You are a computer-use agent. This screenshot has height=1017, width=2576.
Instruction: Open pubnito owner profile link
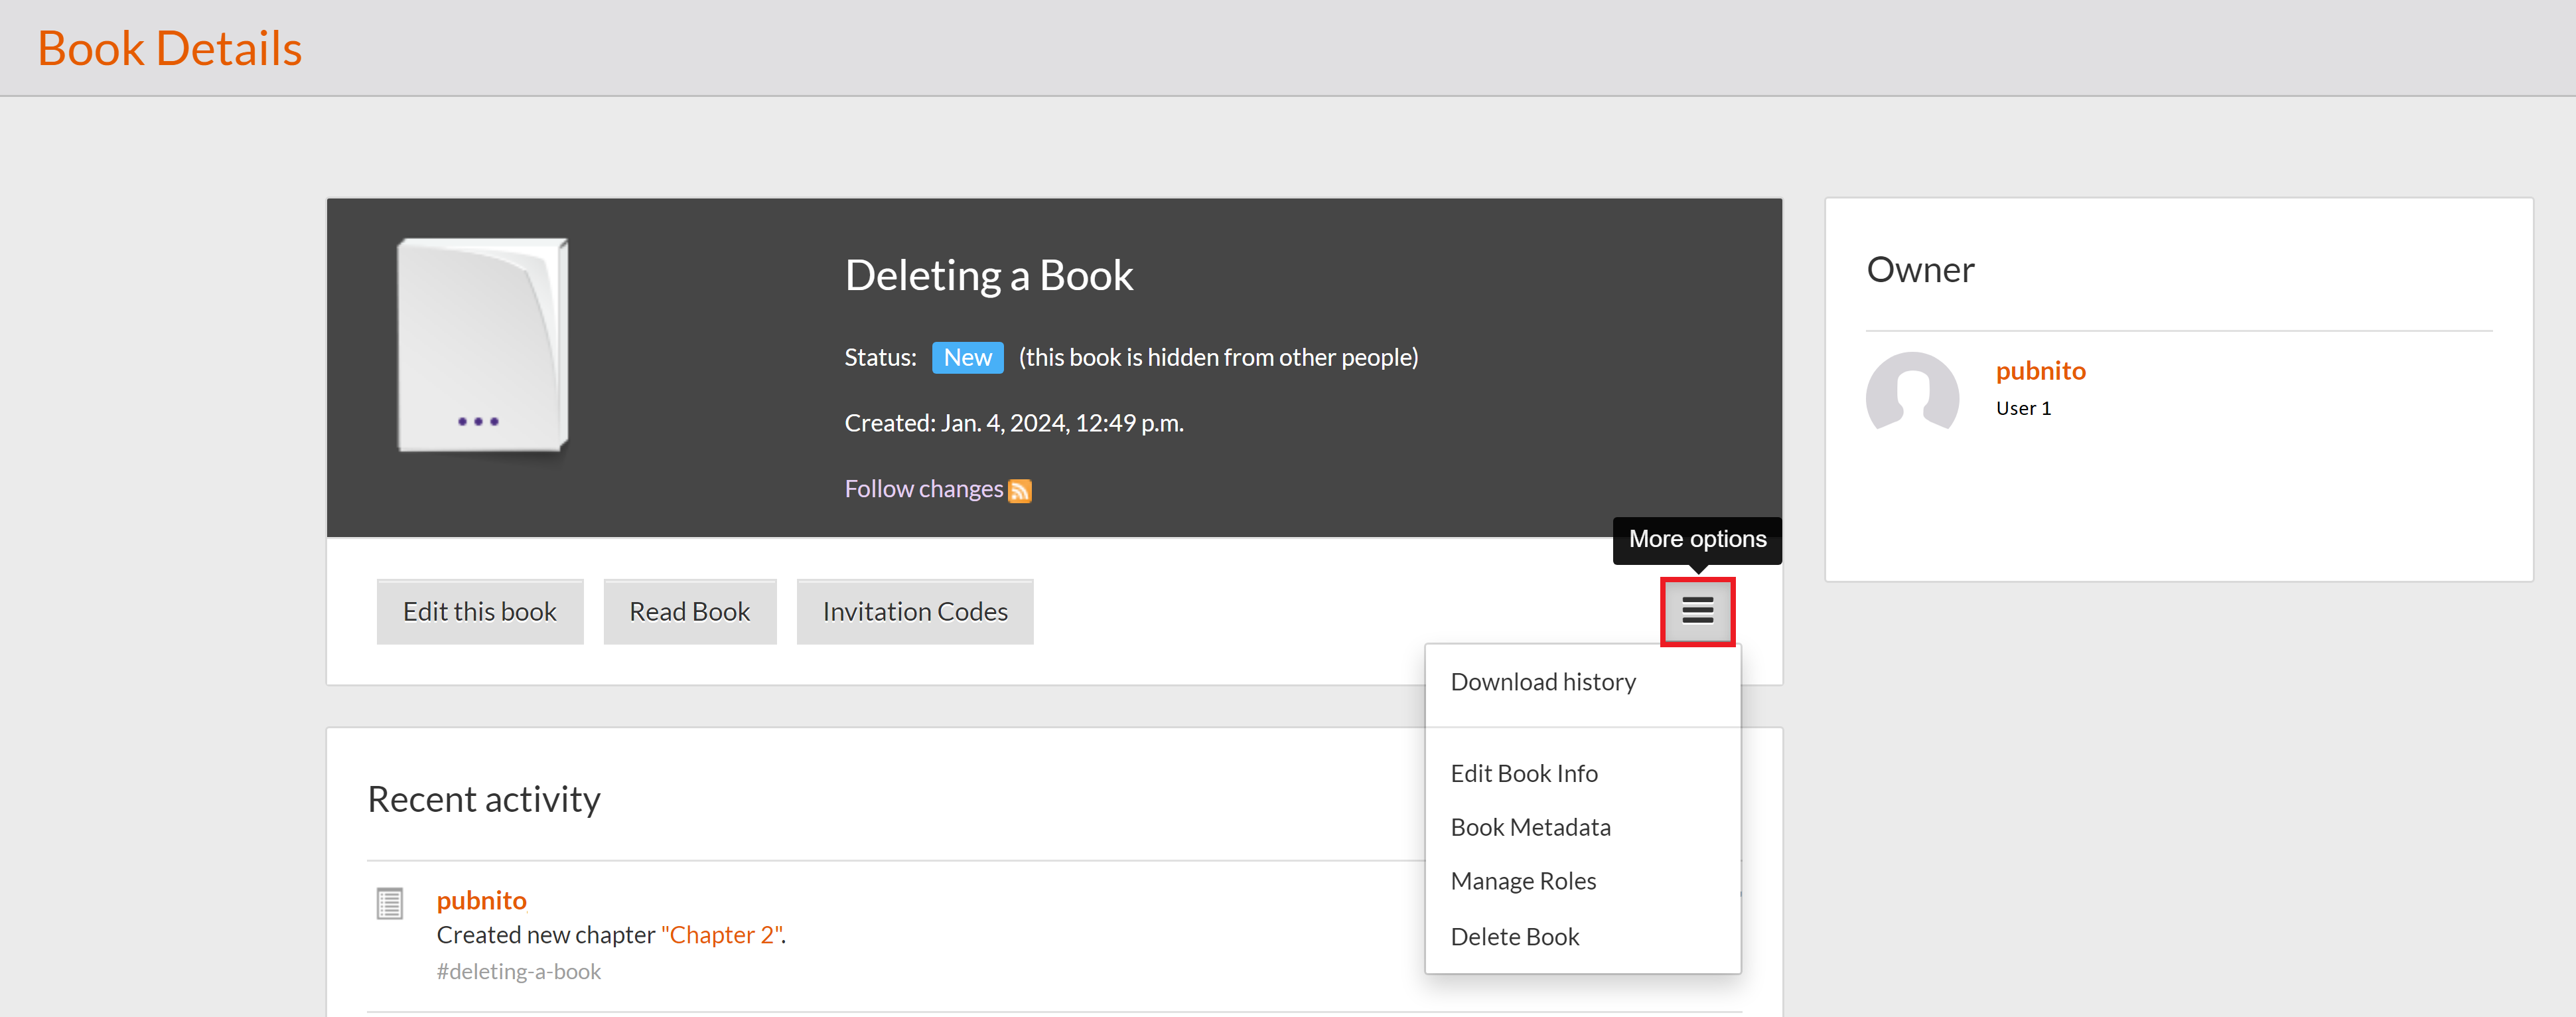pyautogui.click(x=2040, y=371)
